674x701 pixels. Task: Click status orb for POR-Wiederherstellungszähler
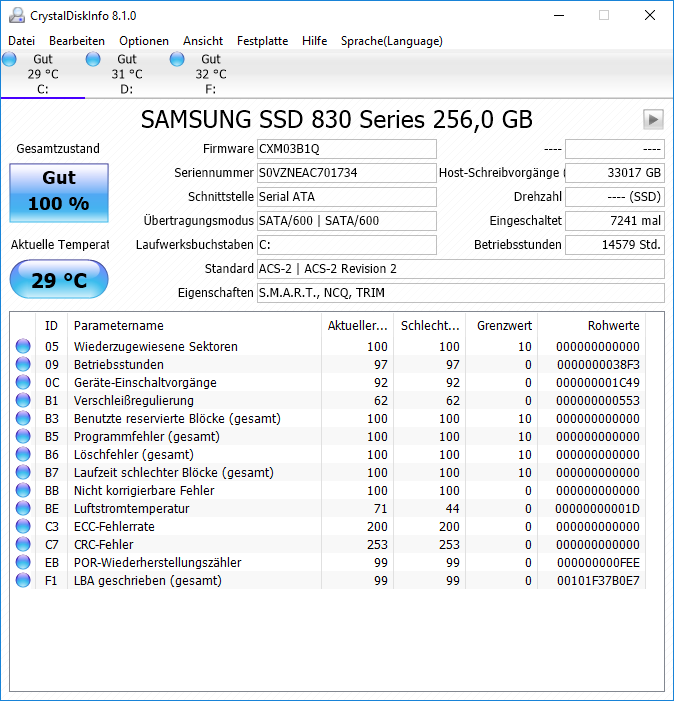click(x=23, y=562)
